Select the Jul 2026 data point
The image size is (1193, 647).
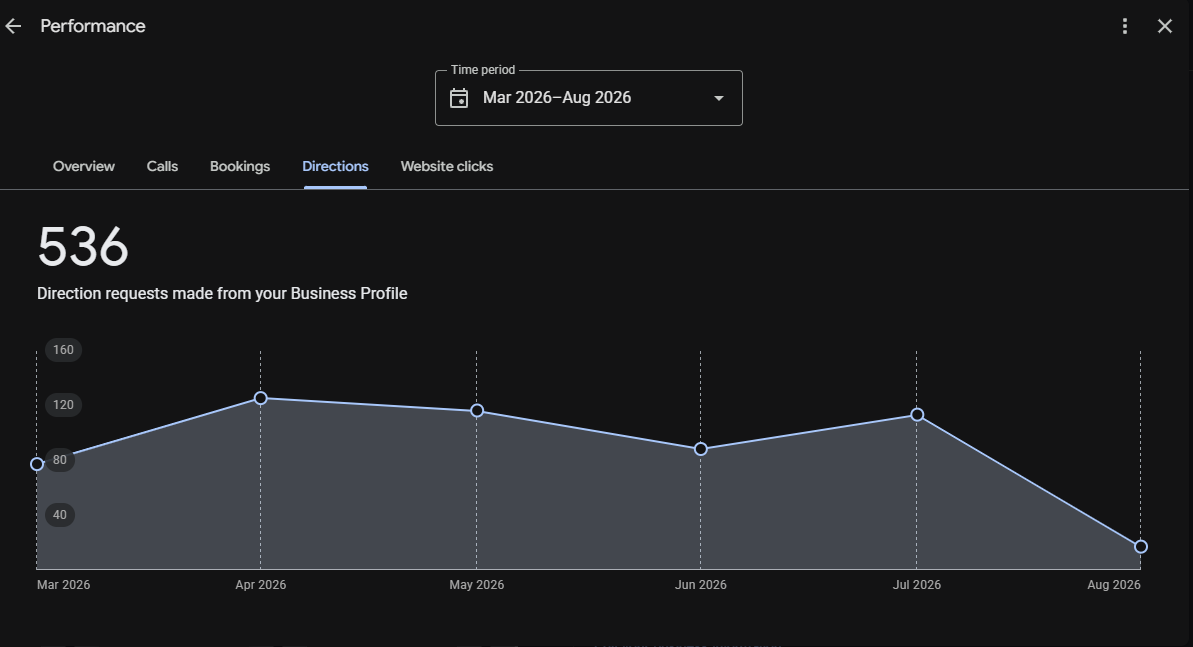click(917, 415)
